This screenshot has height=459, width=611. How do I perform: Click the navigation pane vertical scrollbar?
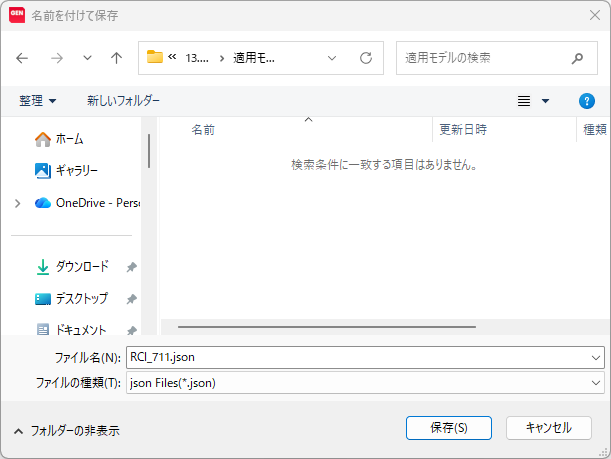pos(149,151)
